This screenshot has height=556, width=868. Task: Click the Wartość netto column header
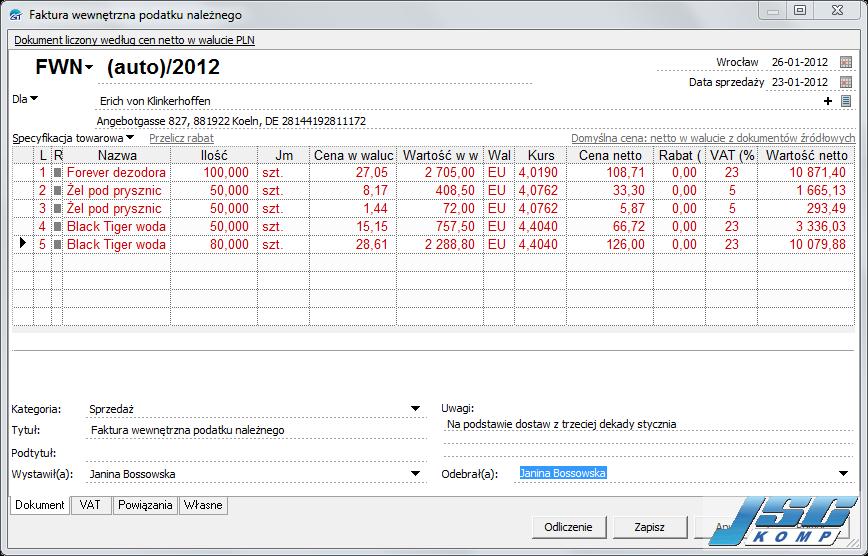pos(807,156)
